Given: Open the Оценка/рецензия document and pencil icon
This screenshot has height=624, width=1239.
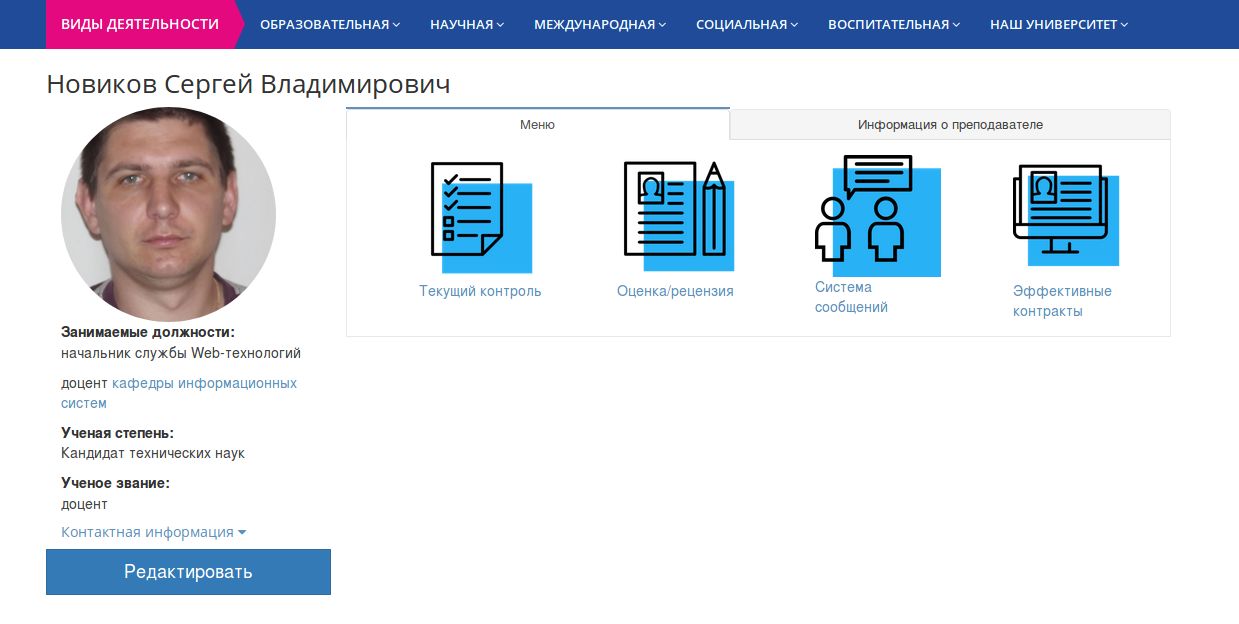Looking at the screenshot, I should coord(676,214).
